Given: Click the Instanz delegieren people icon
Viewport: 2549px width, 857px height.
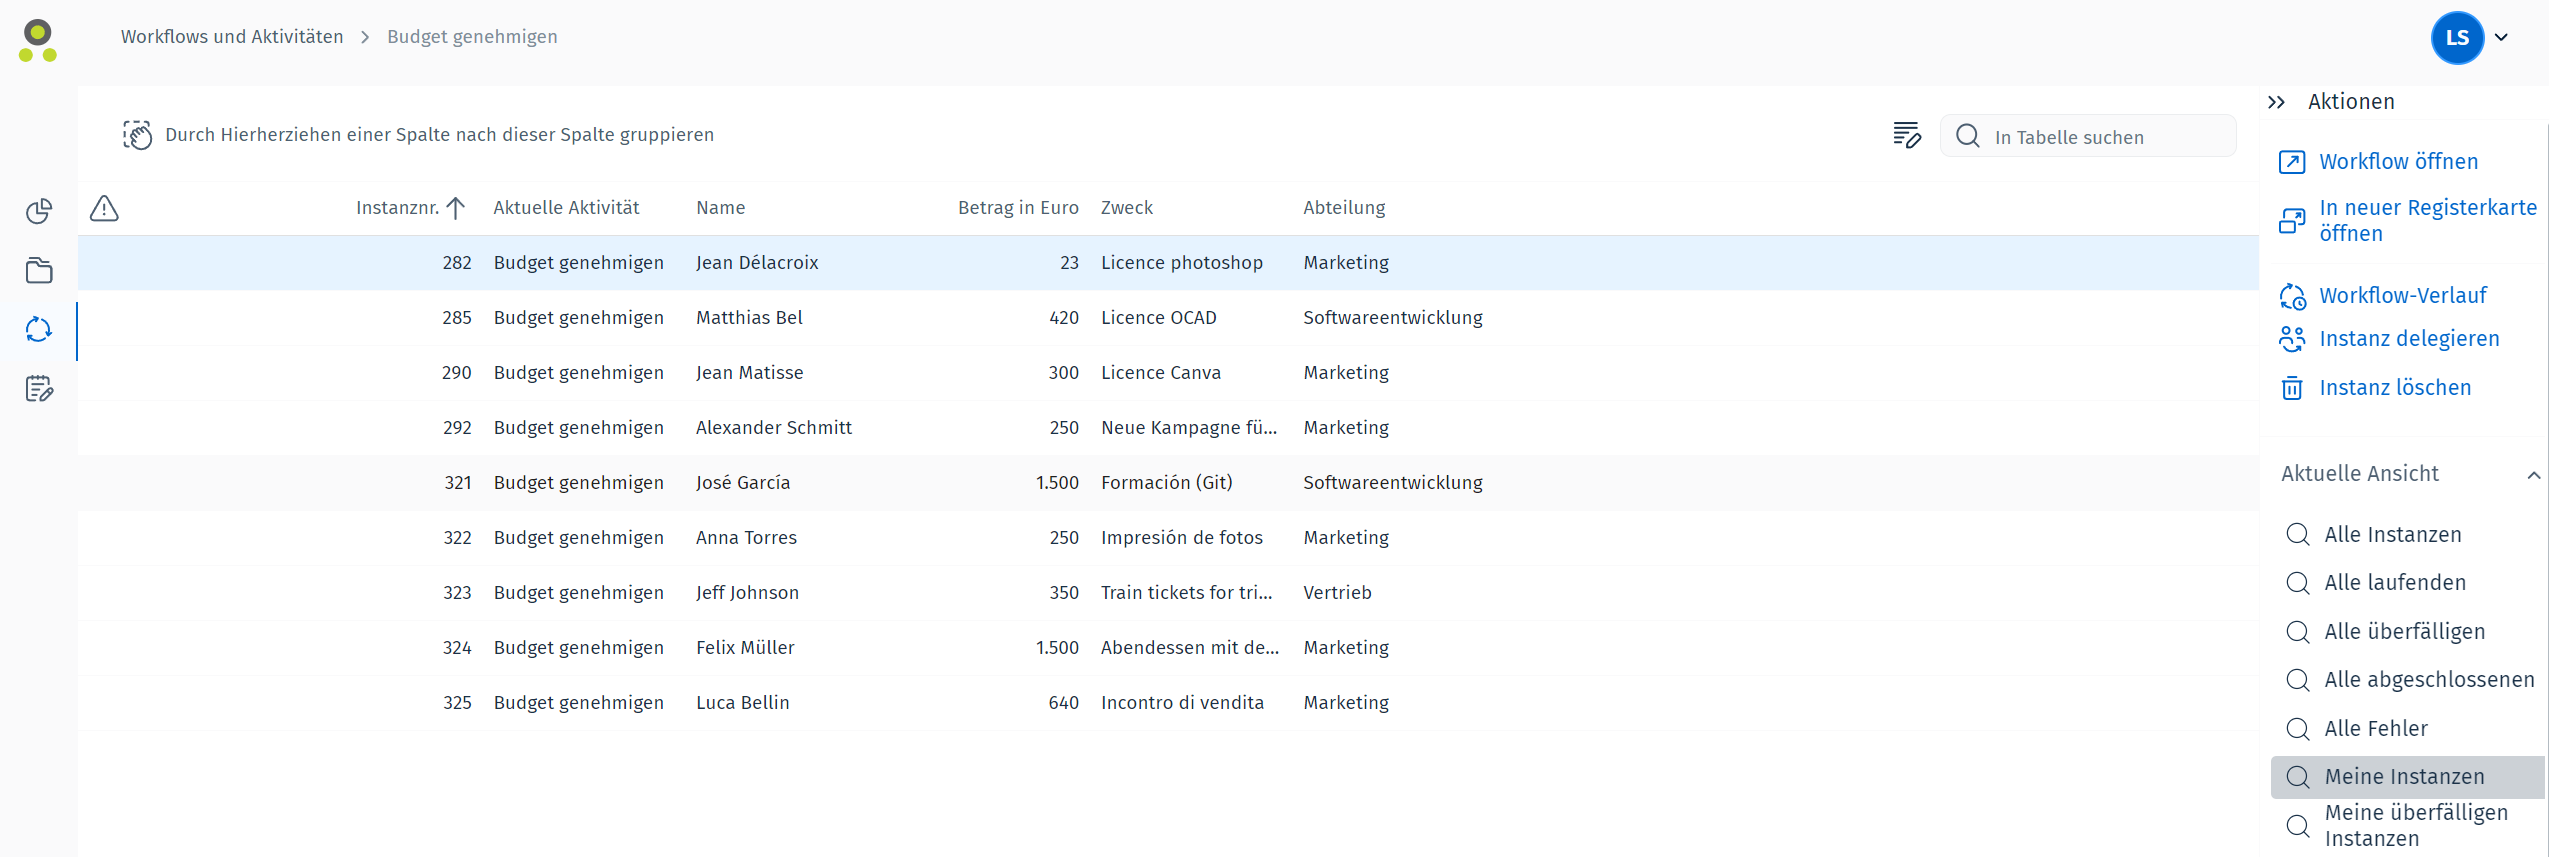Looking at the screenshot, I should pyautogui.click(x=2291, y=339).
